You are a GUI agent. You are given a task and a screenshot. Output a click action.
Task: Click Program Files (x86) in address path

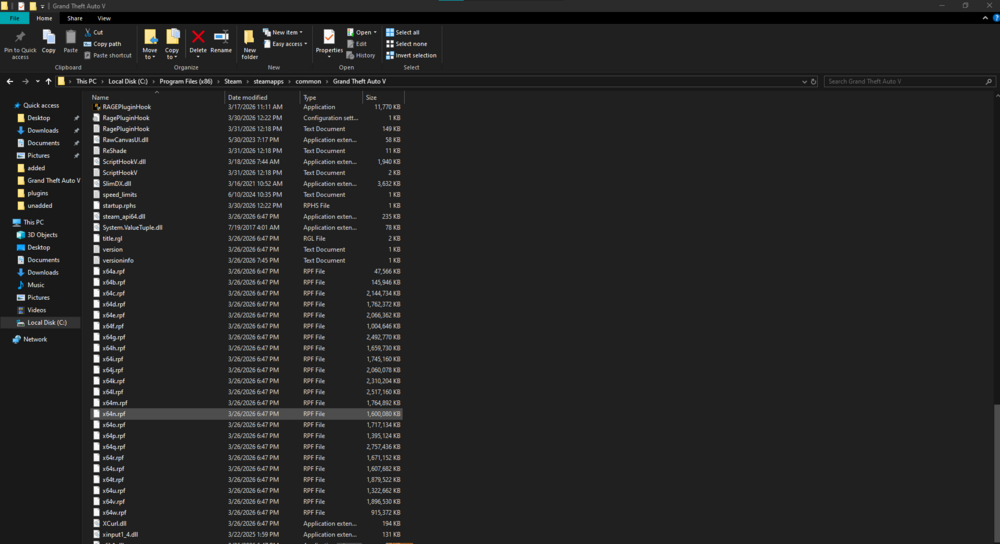click(186, 82)
